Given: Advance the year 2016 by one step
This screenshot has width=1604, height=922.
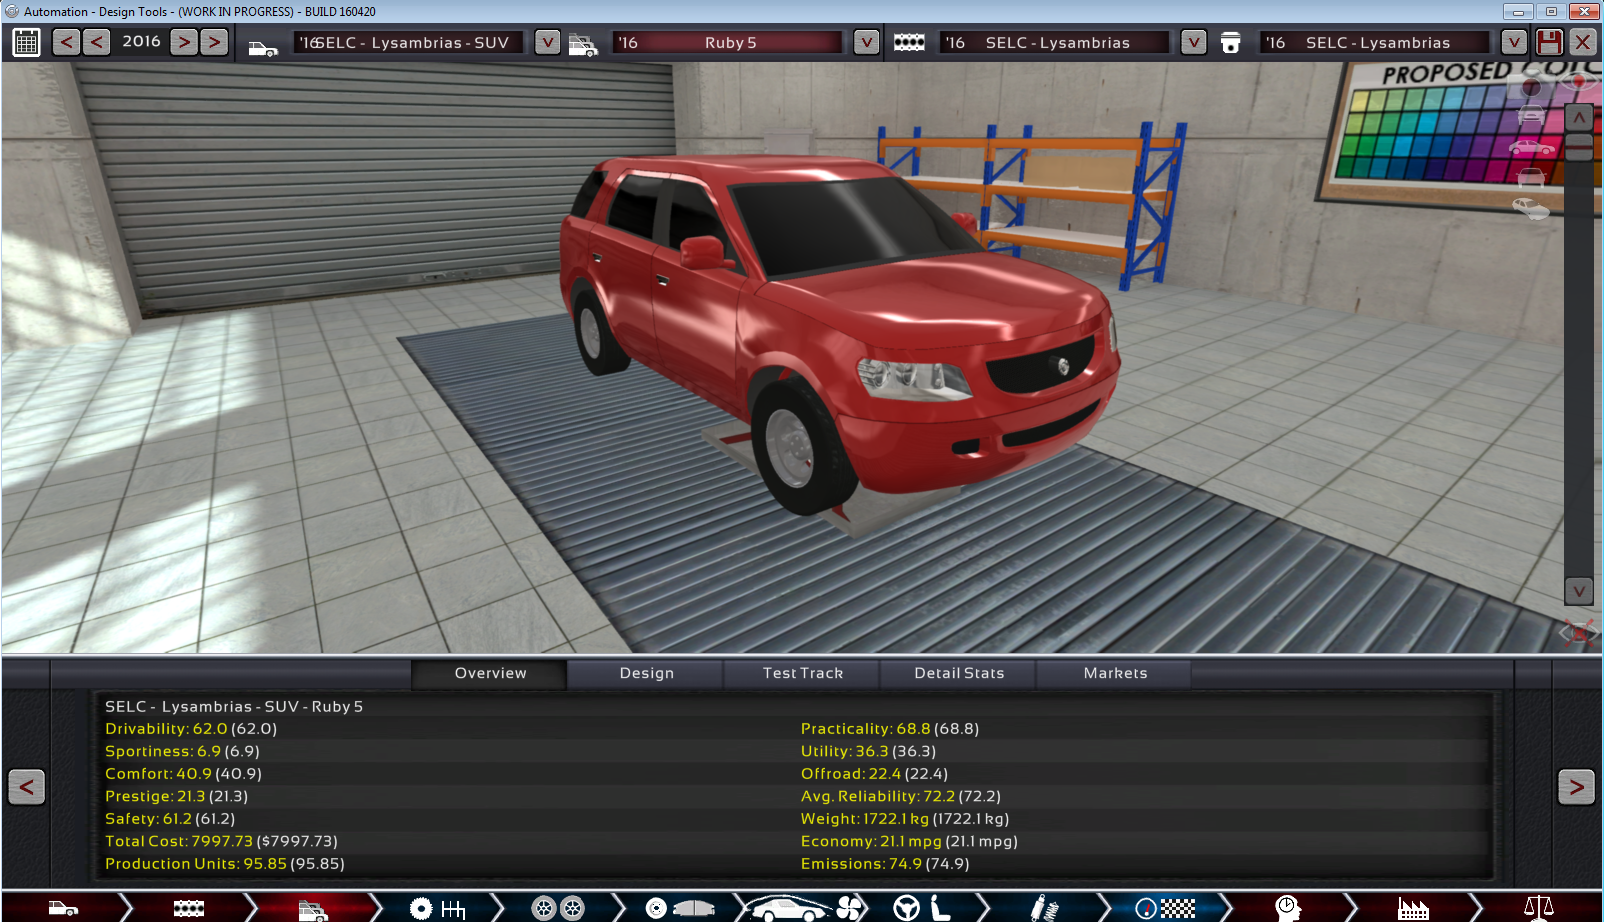Looking at the screenshot, I should pos(184,42).
